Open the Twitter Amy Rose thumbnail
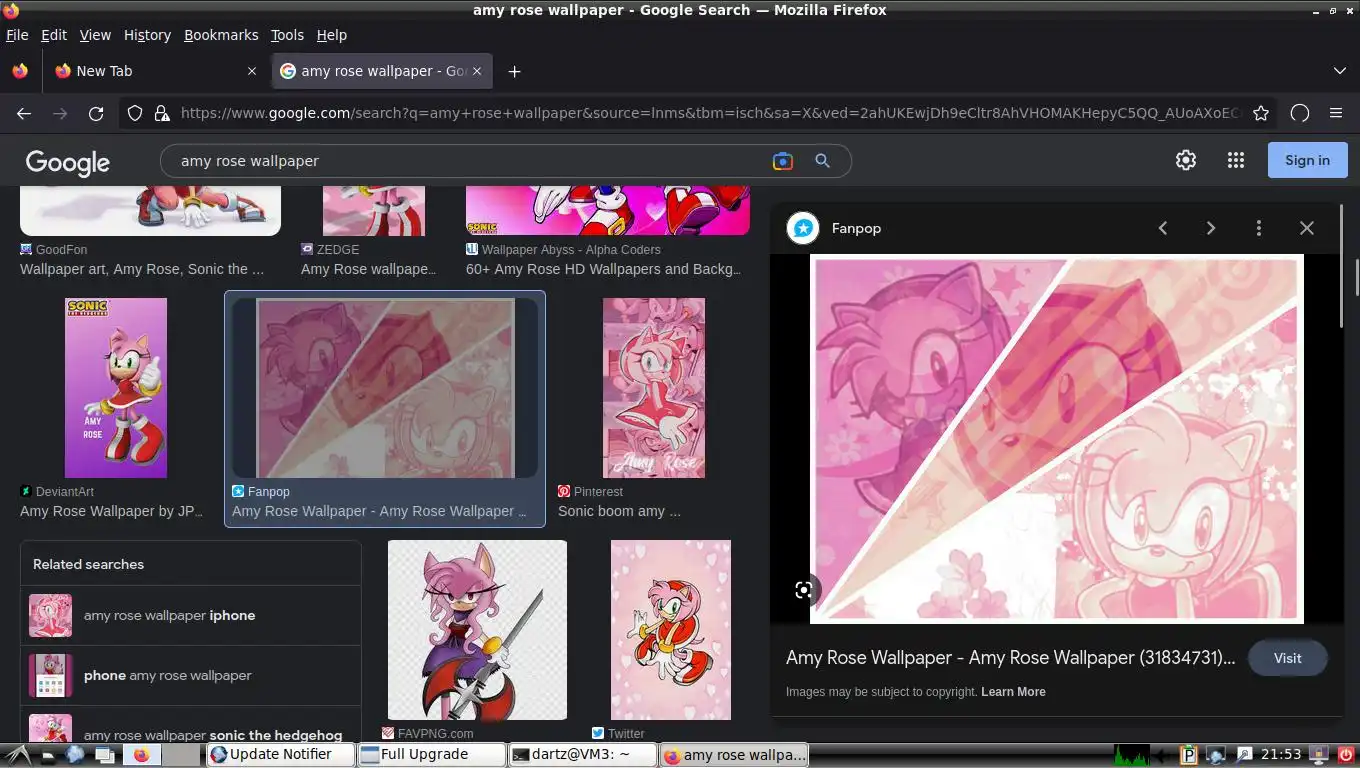Screen dimensions: 1360x768 [x=671, y=630]
